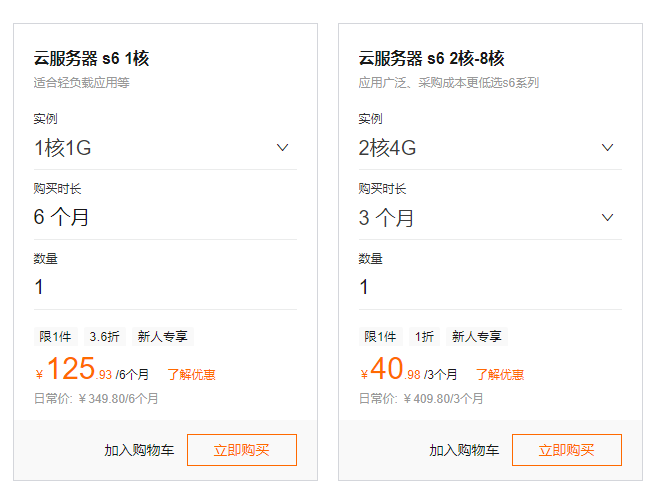Viewport: 662px width, 493px height.
Task: Click the 3.6折 discount tag
Action: click(105, 337)
